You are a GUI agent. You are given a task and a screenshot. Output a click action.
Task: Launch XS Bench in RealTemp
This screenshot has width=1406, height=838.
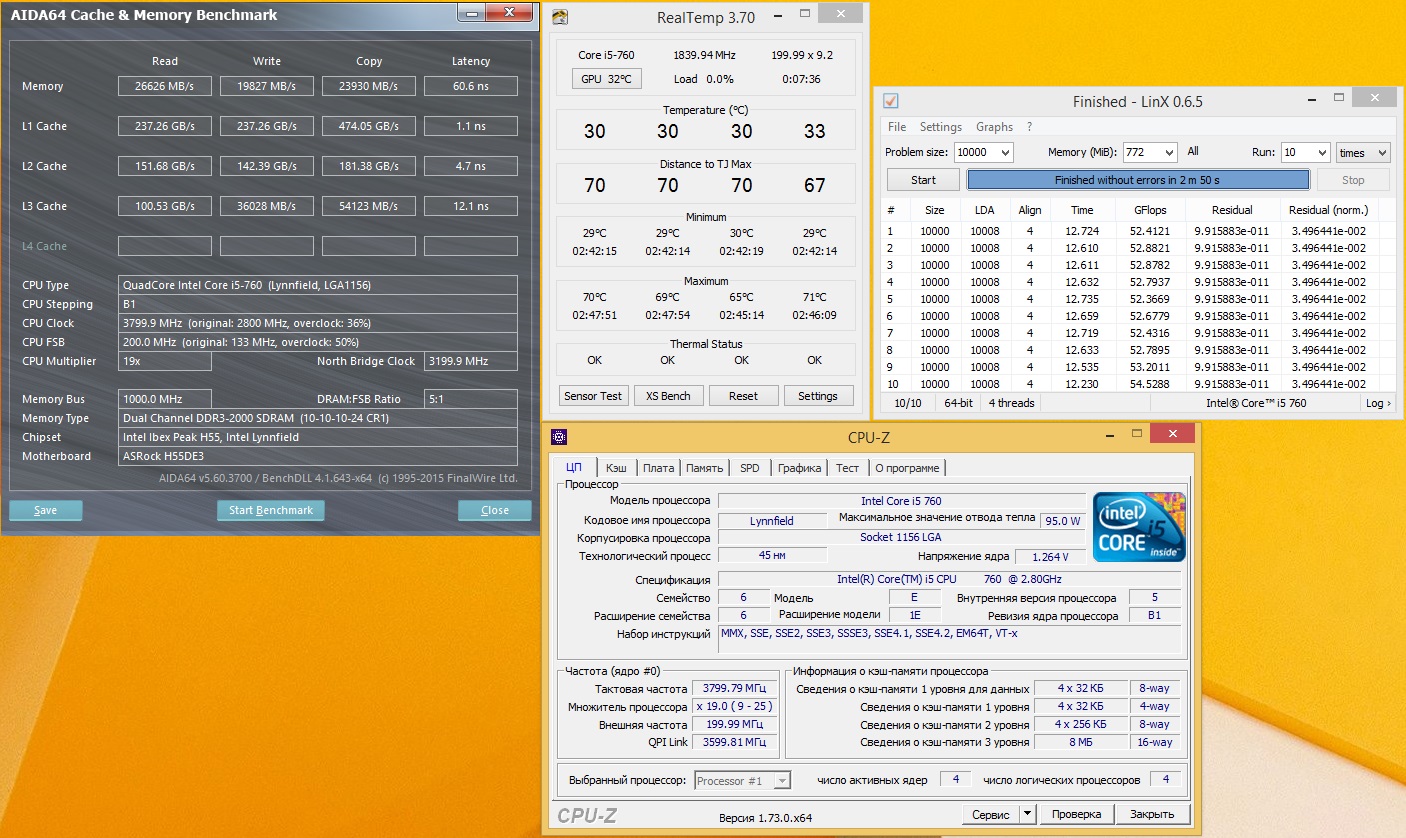[x=668, y=396]
